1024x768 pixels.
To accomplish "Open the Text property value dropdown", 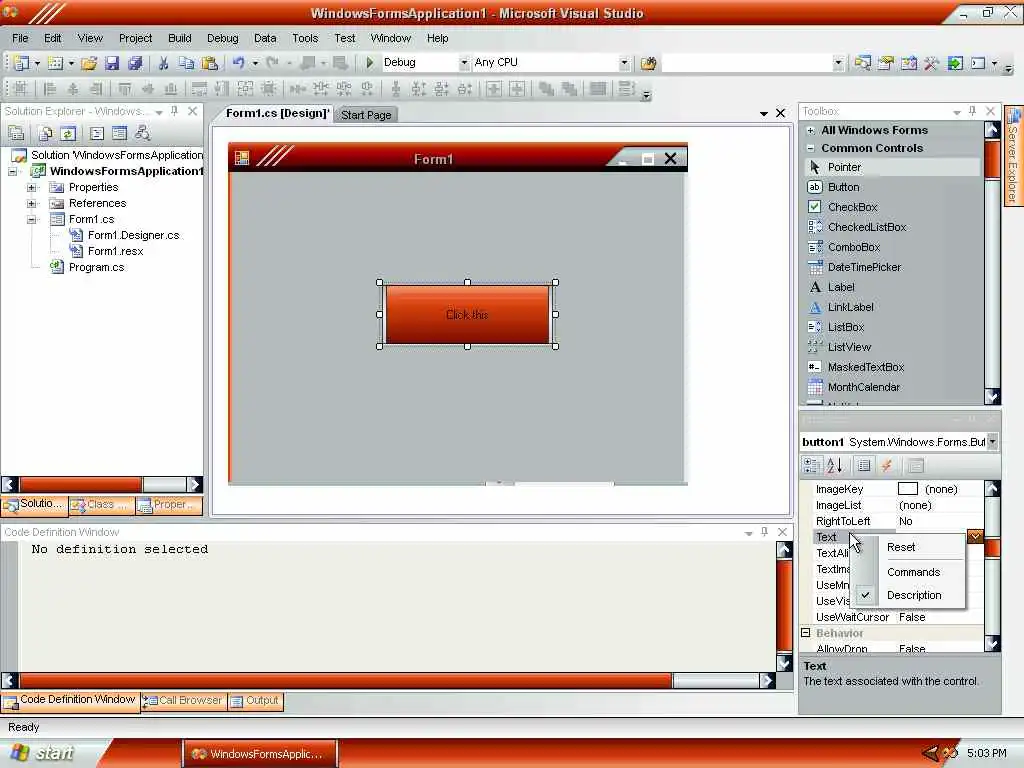I will pyautogui.click(x=975, y=537).
